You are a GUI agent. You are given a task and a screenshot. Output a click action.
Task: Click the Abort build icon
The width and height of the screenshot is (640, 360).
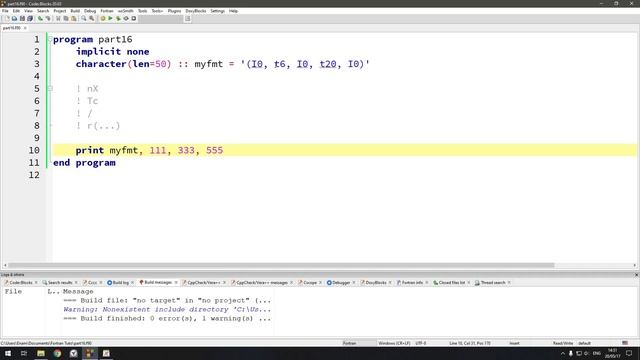(x=133, y=19)
